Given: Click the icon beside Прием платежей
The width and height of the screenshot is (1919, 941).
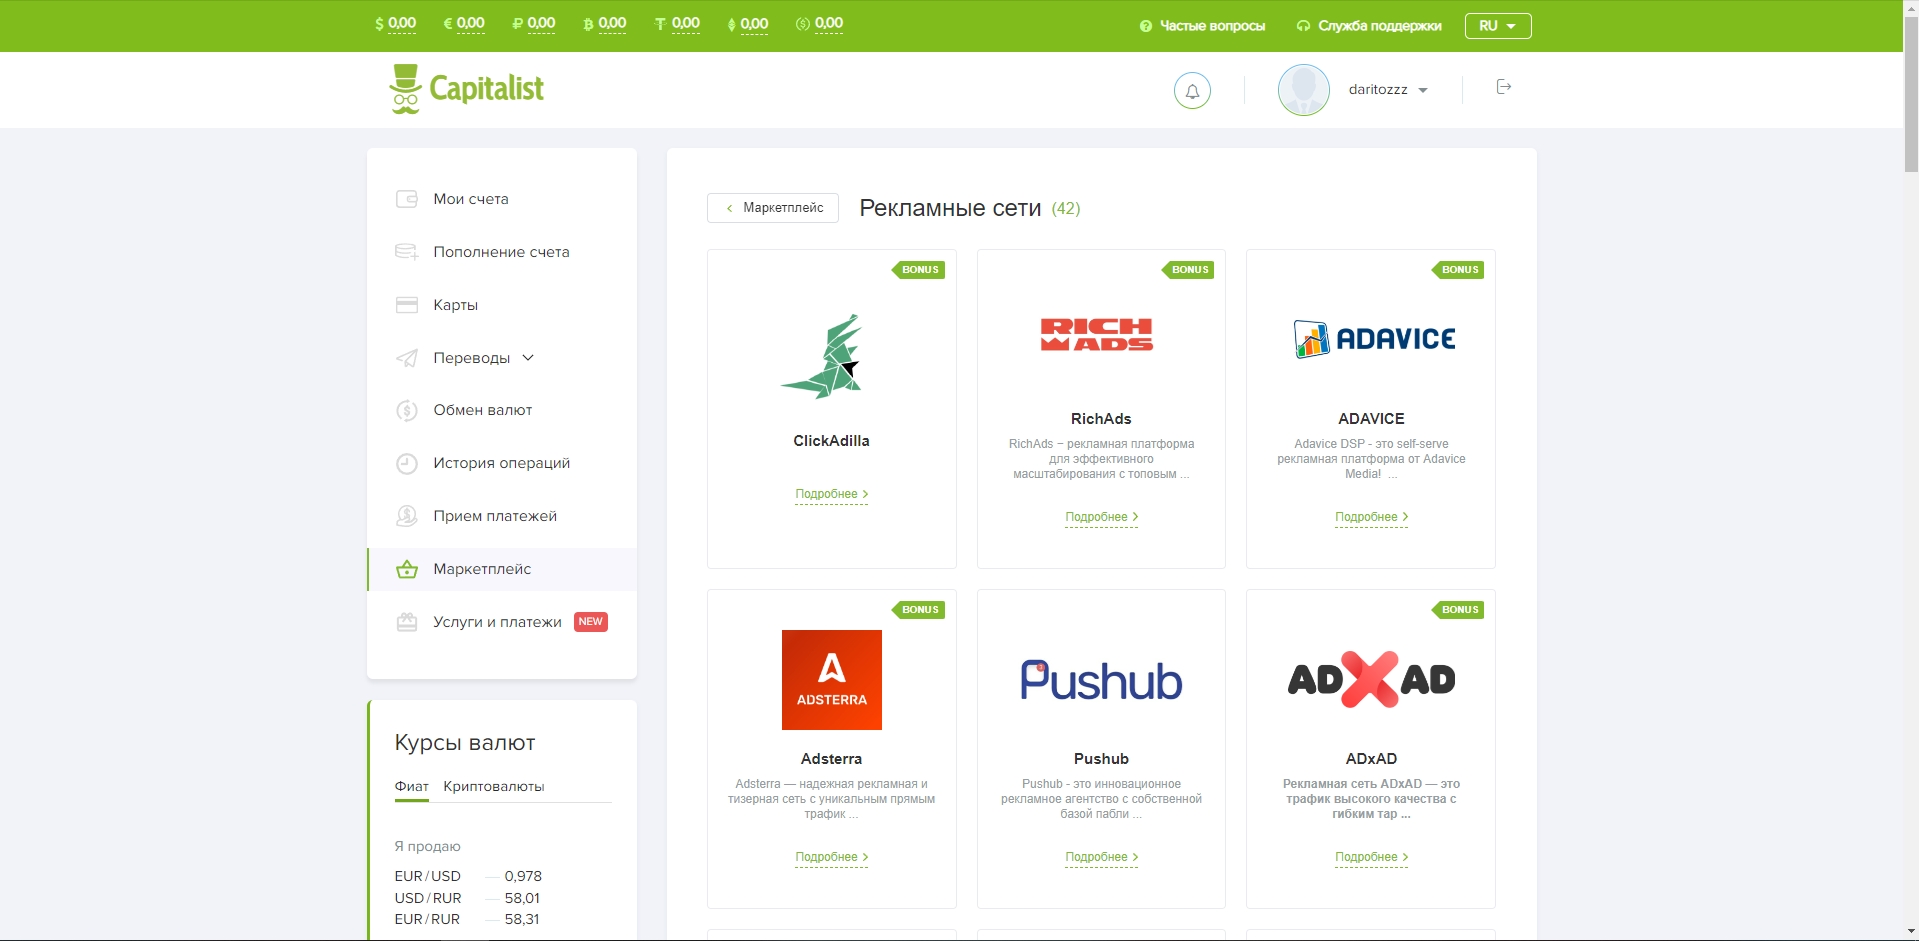Looking at the screenshot, I should point(406,516).
